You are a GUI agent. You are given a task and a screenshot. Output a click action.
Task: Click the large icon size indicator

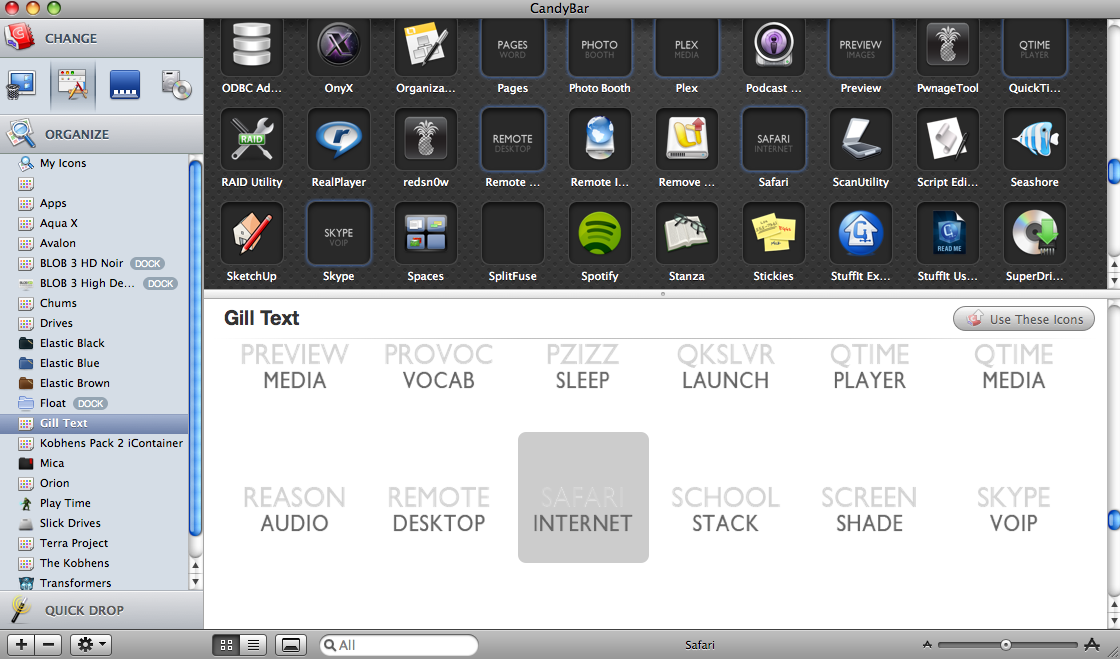click(1092, 645)
